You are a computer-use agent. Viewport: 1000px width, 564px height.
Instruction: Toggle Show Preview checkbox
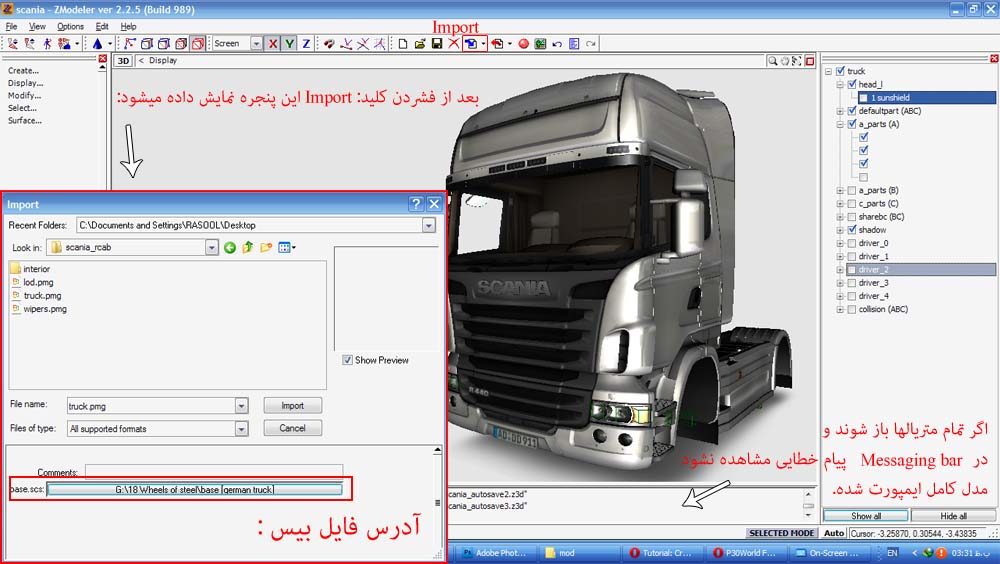point(348,360)
